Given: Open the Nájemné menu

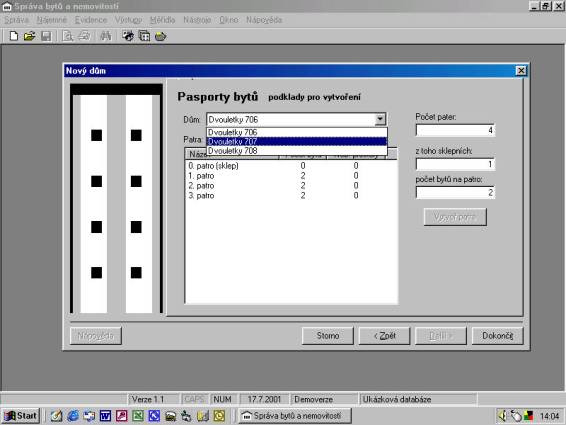Looking at the screenshot, I should (52, 20).
